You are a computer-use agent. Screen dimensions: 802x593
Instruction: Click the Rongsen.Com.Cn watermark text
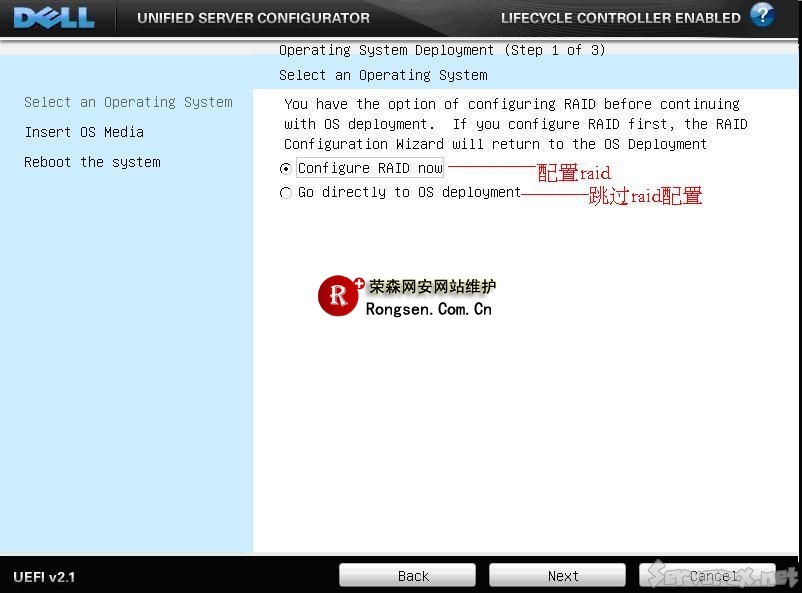point(429,310)
